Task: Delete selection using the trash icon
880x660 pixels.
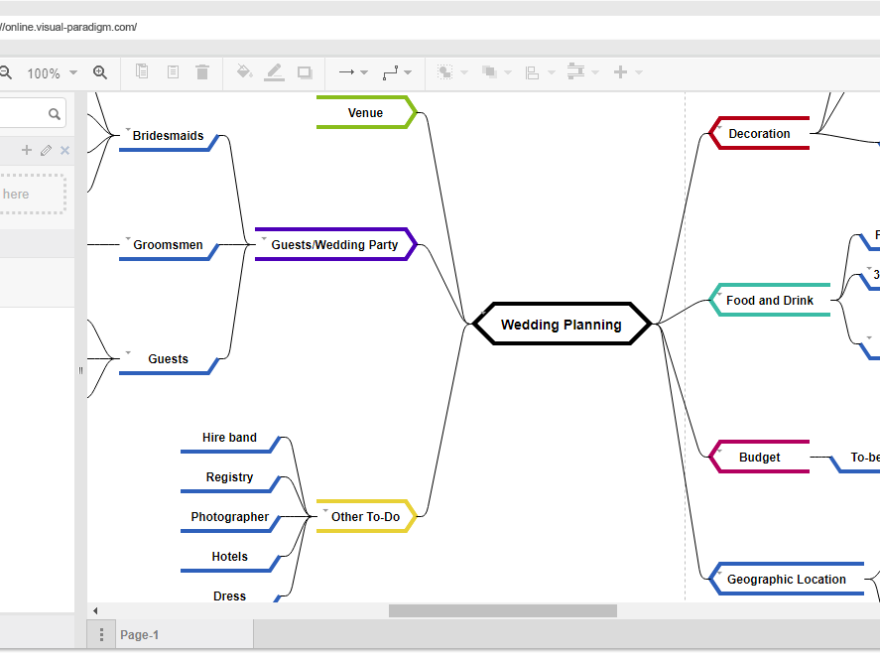Action: [x=202, y=72]
